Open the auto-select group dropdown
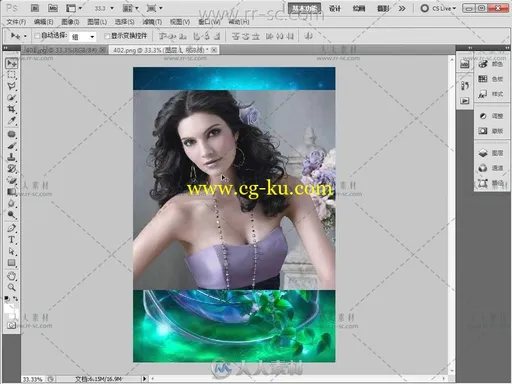512x384 pixels. coord(83,36)
